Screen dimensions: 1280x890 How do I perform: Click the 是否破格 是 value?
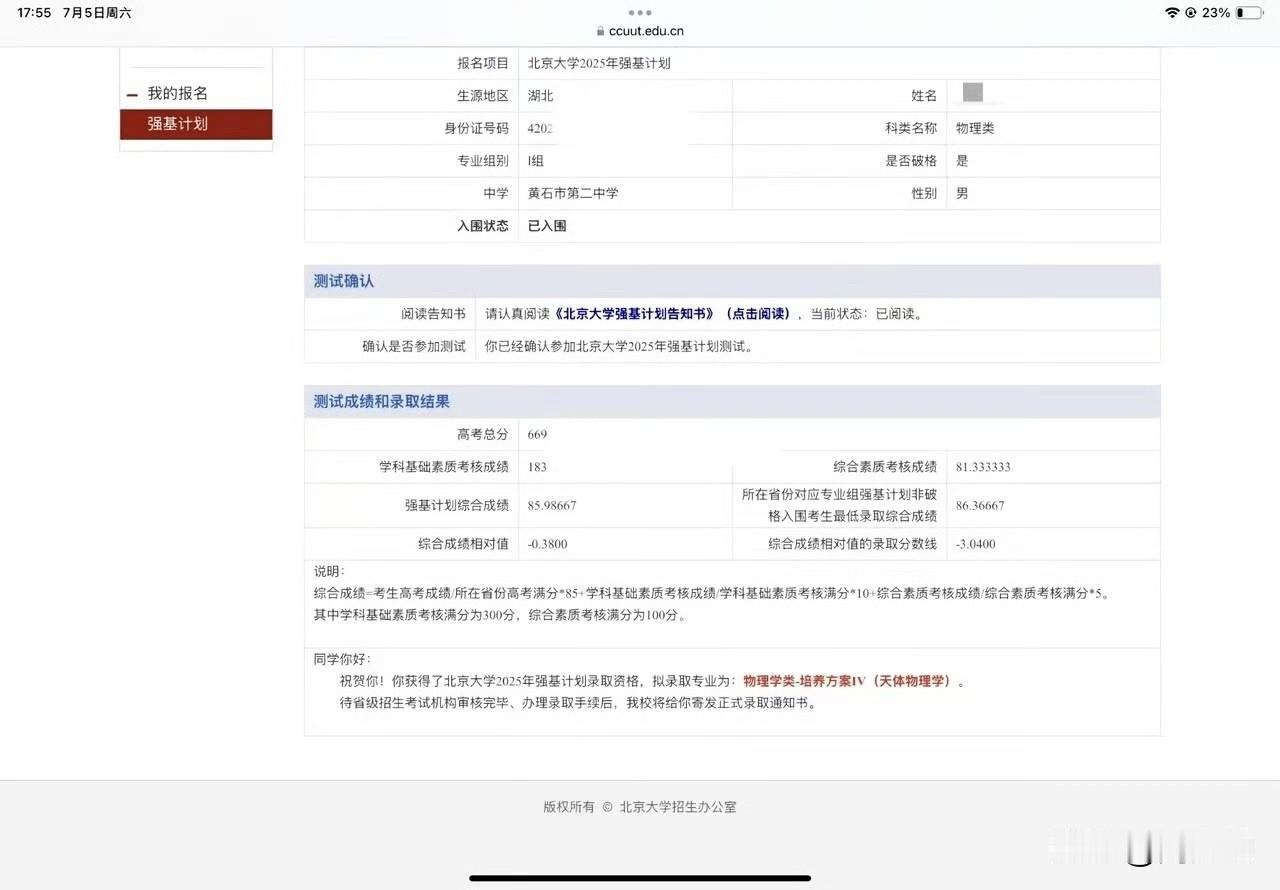coord(962,161)
